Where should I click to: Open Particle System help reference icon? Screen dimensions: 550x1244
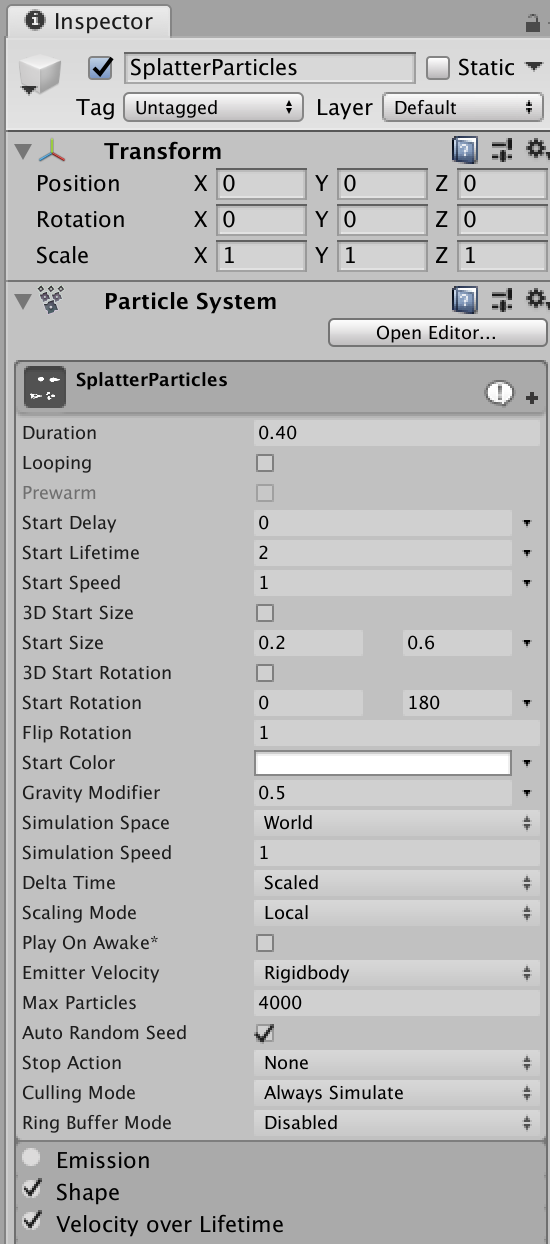pos(465,299)
